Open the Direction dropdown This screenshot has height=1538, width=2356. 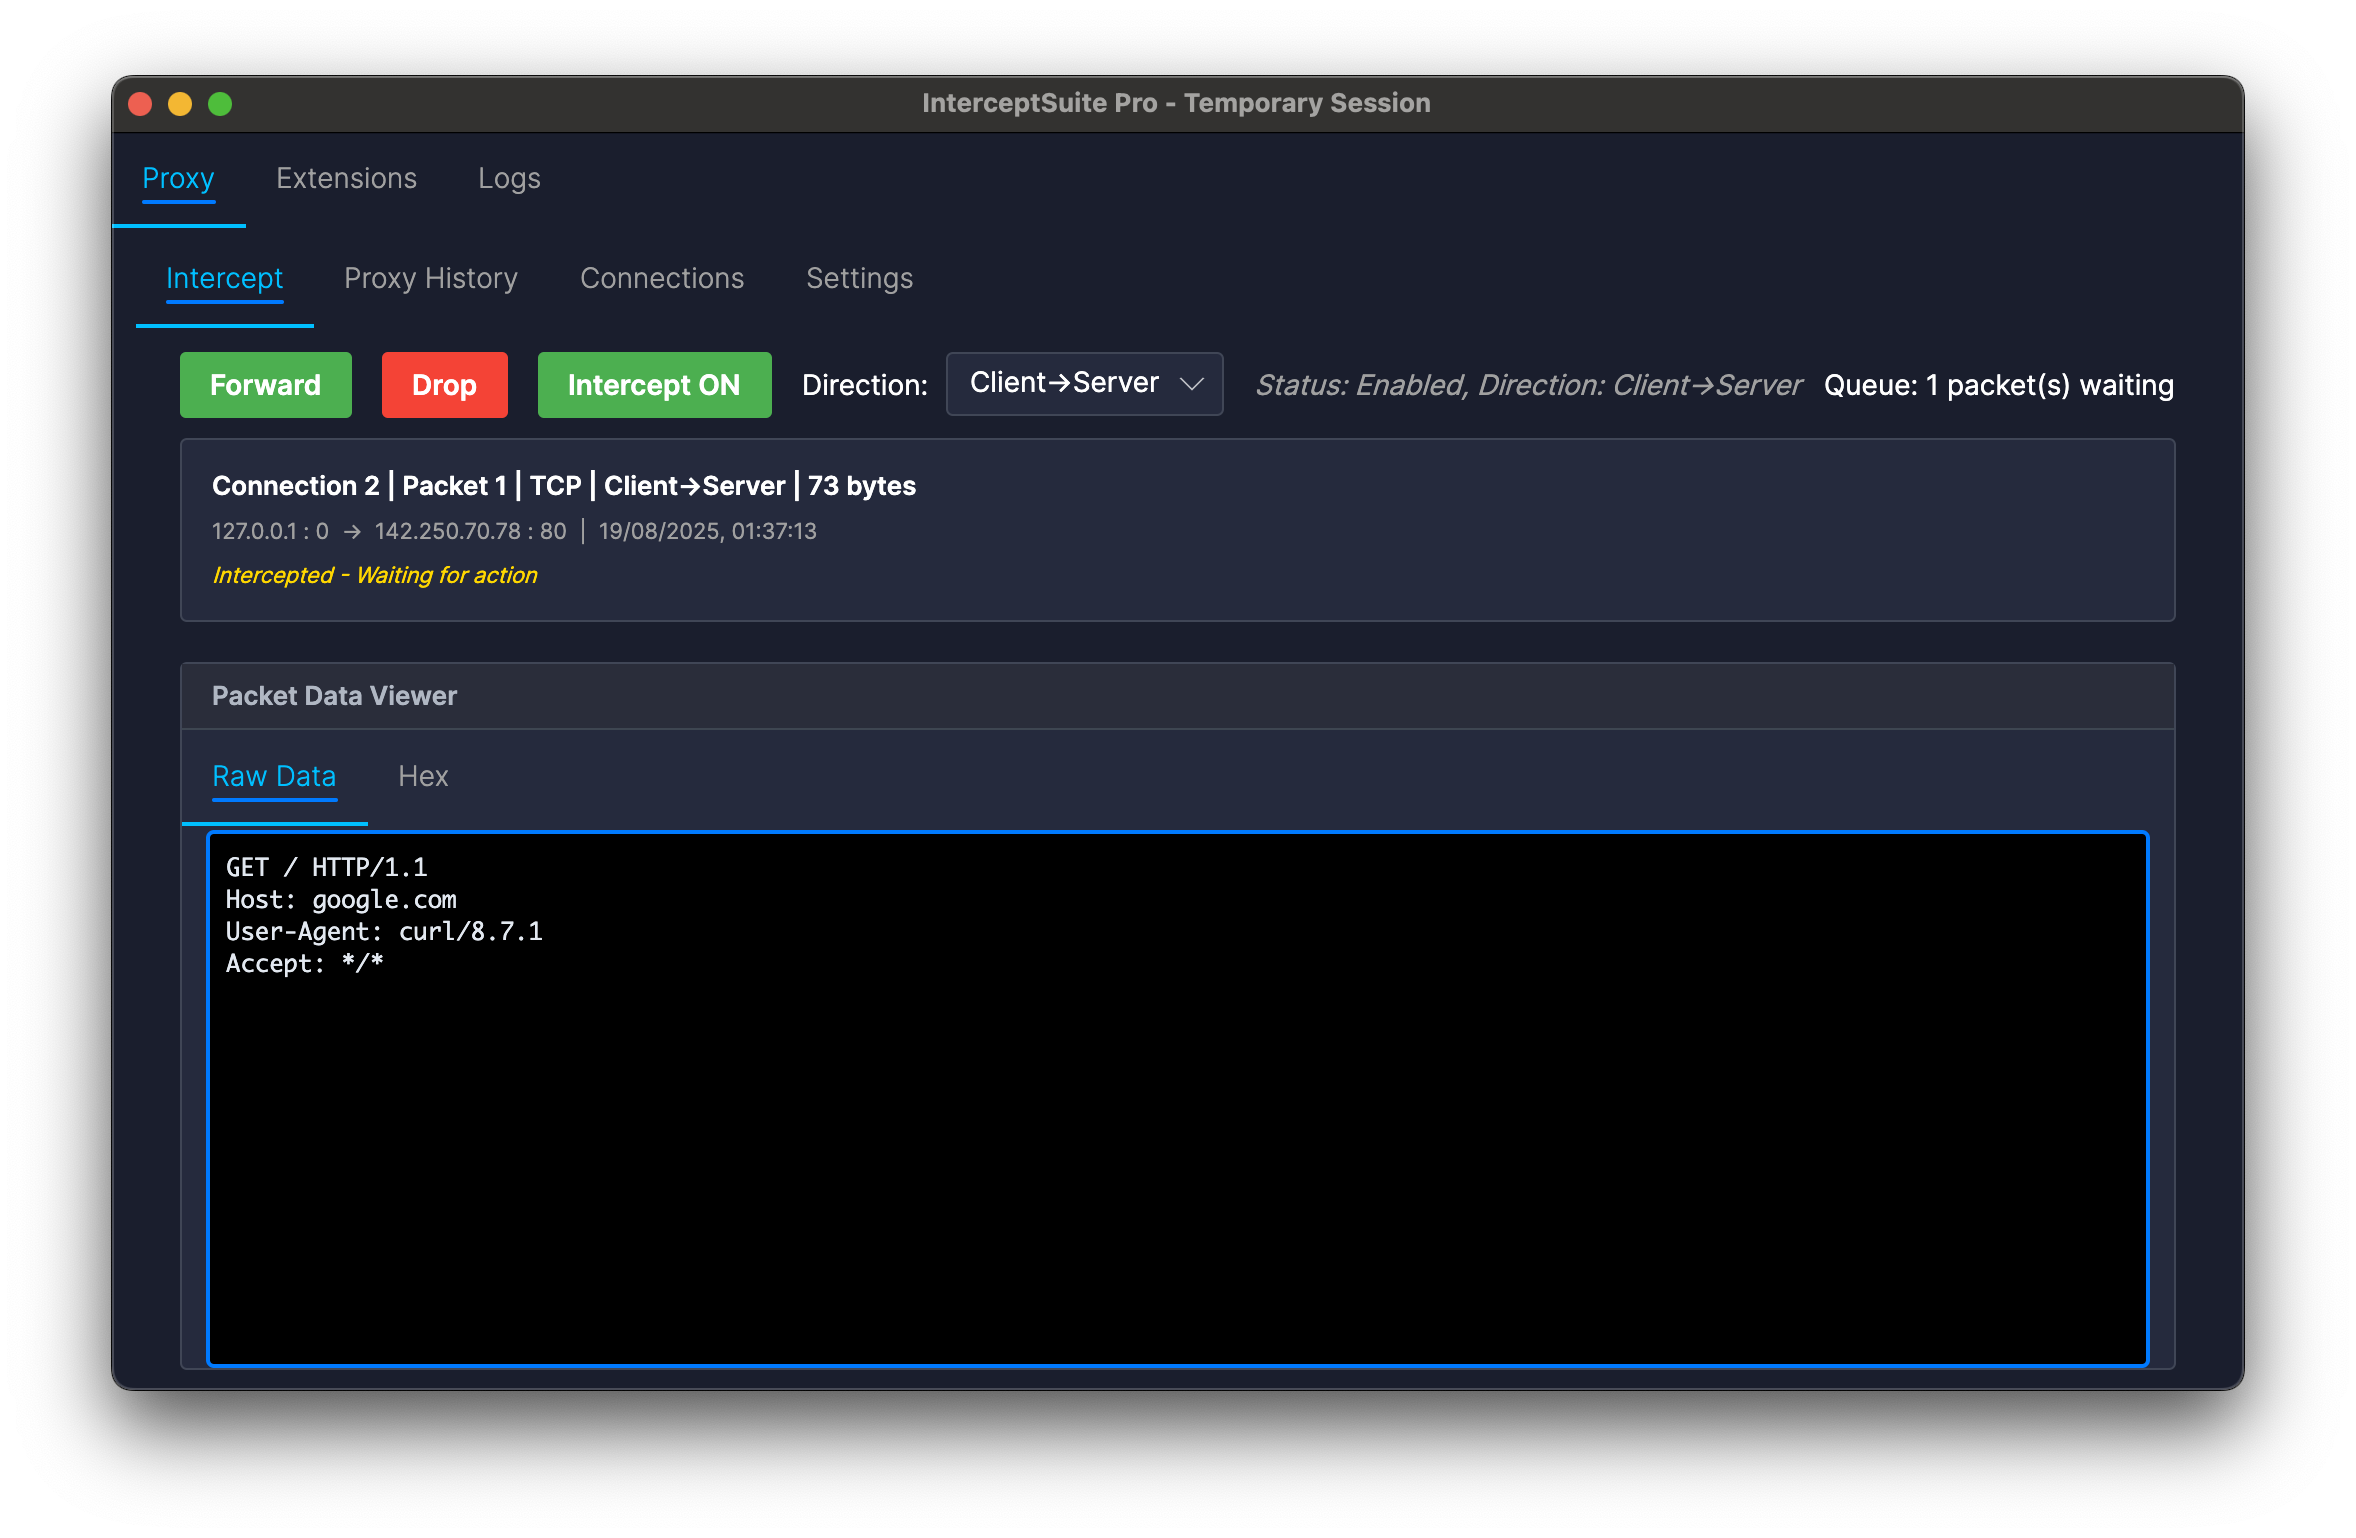click(1083, 383)
